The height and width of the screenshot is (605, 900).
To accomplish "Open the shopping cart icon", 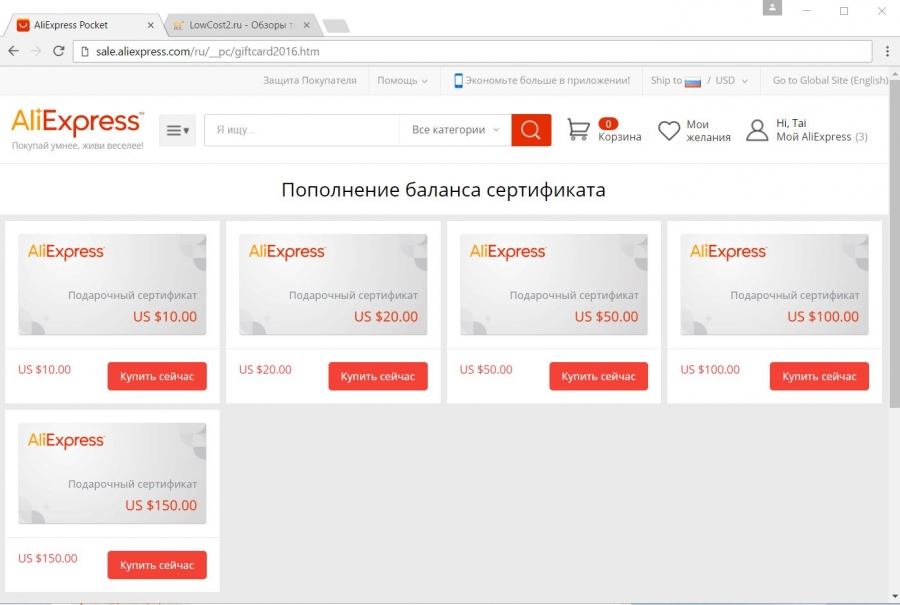I will click(x=578, y=130).
